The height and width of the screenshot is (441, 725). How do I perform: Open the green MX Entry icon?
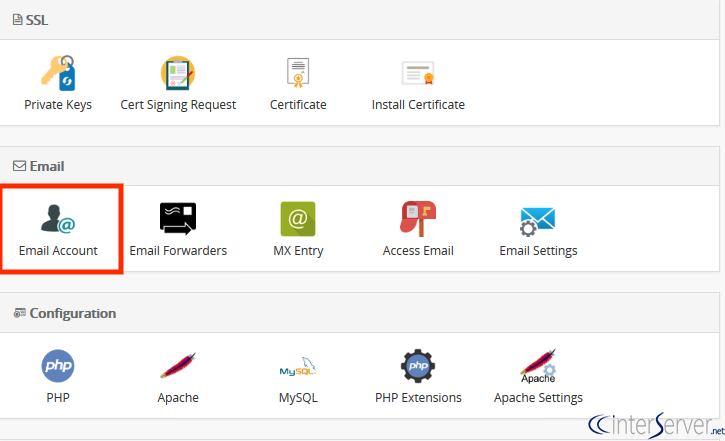click(298, 220)
